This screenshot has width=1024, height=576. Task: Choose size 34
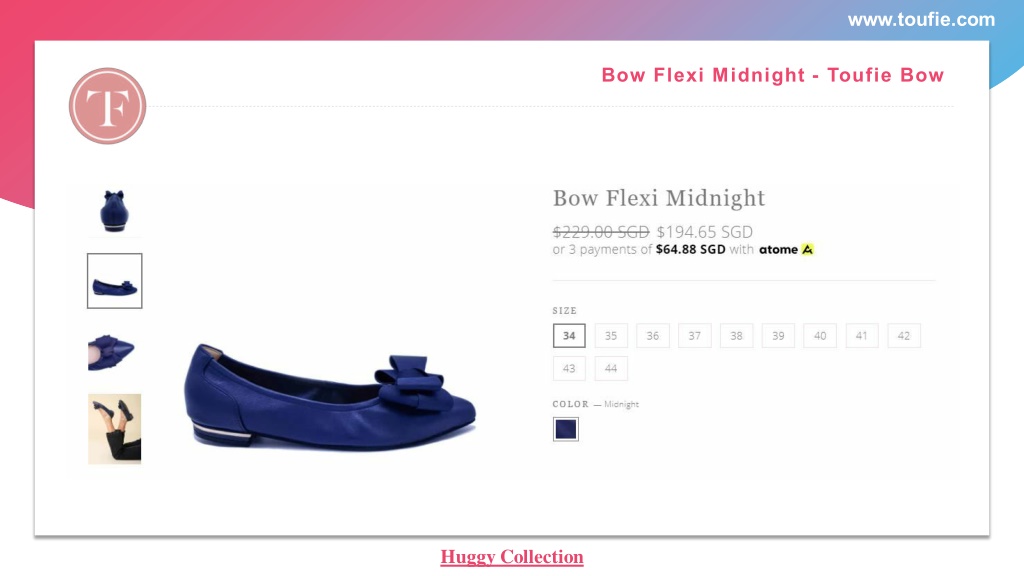(x=569, y=336)
